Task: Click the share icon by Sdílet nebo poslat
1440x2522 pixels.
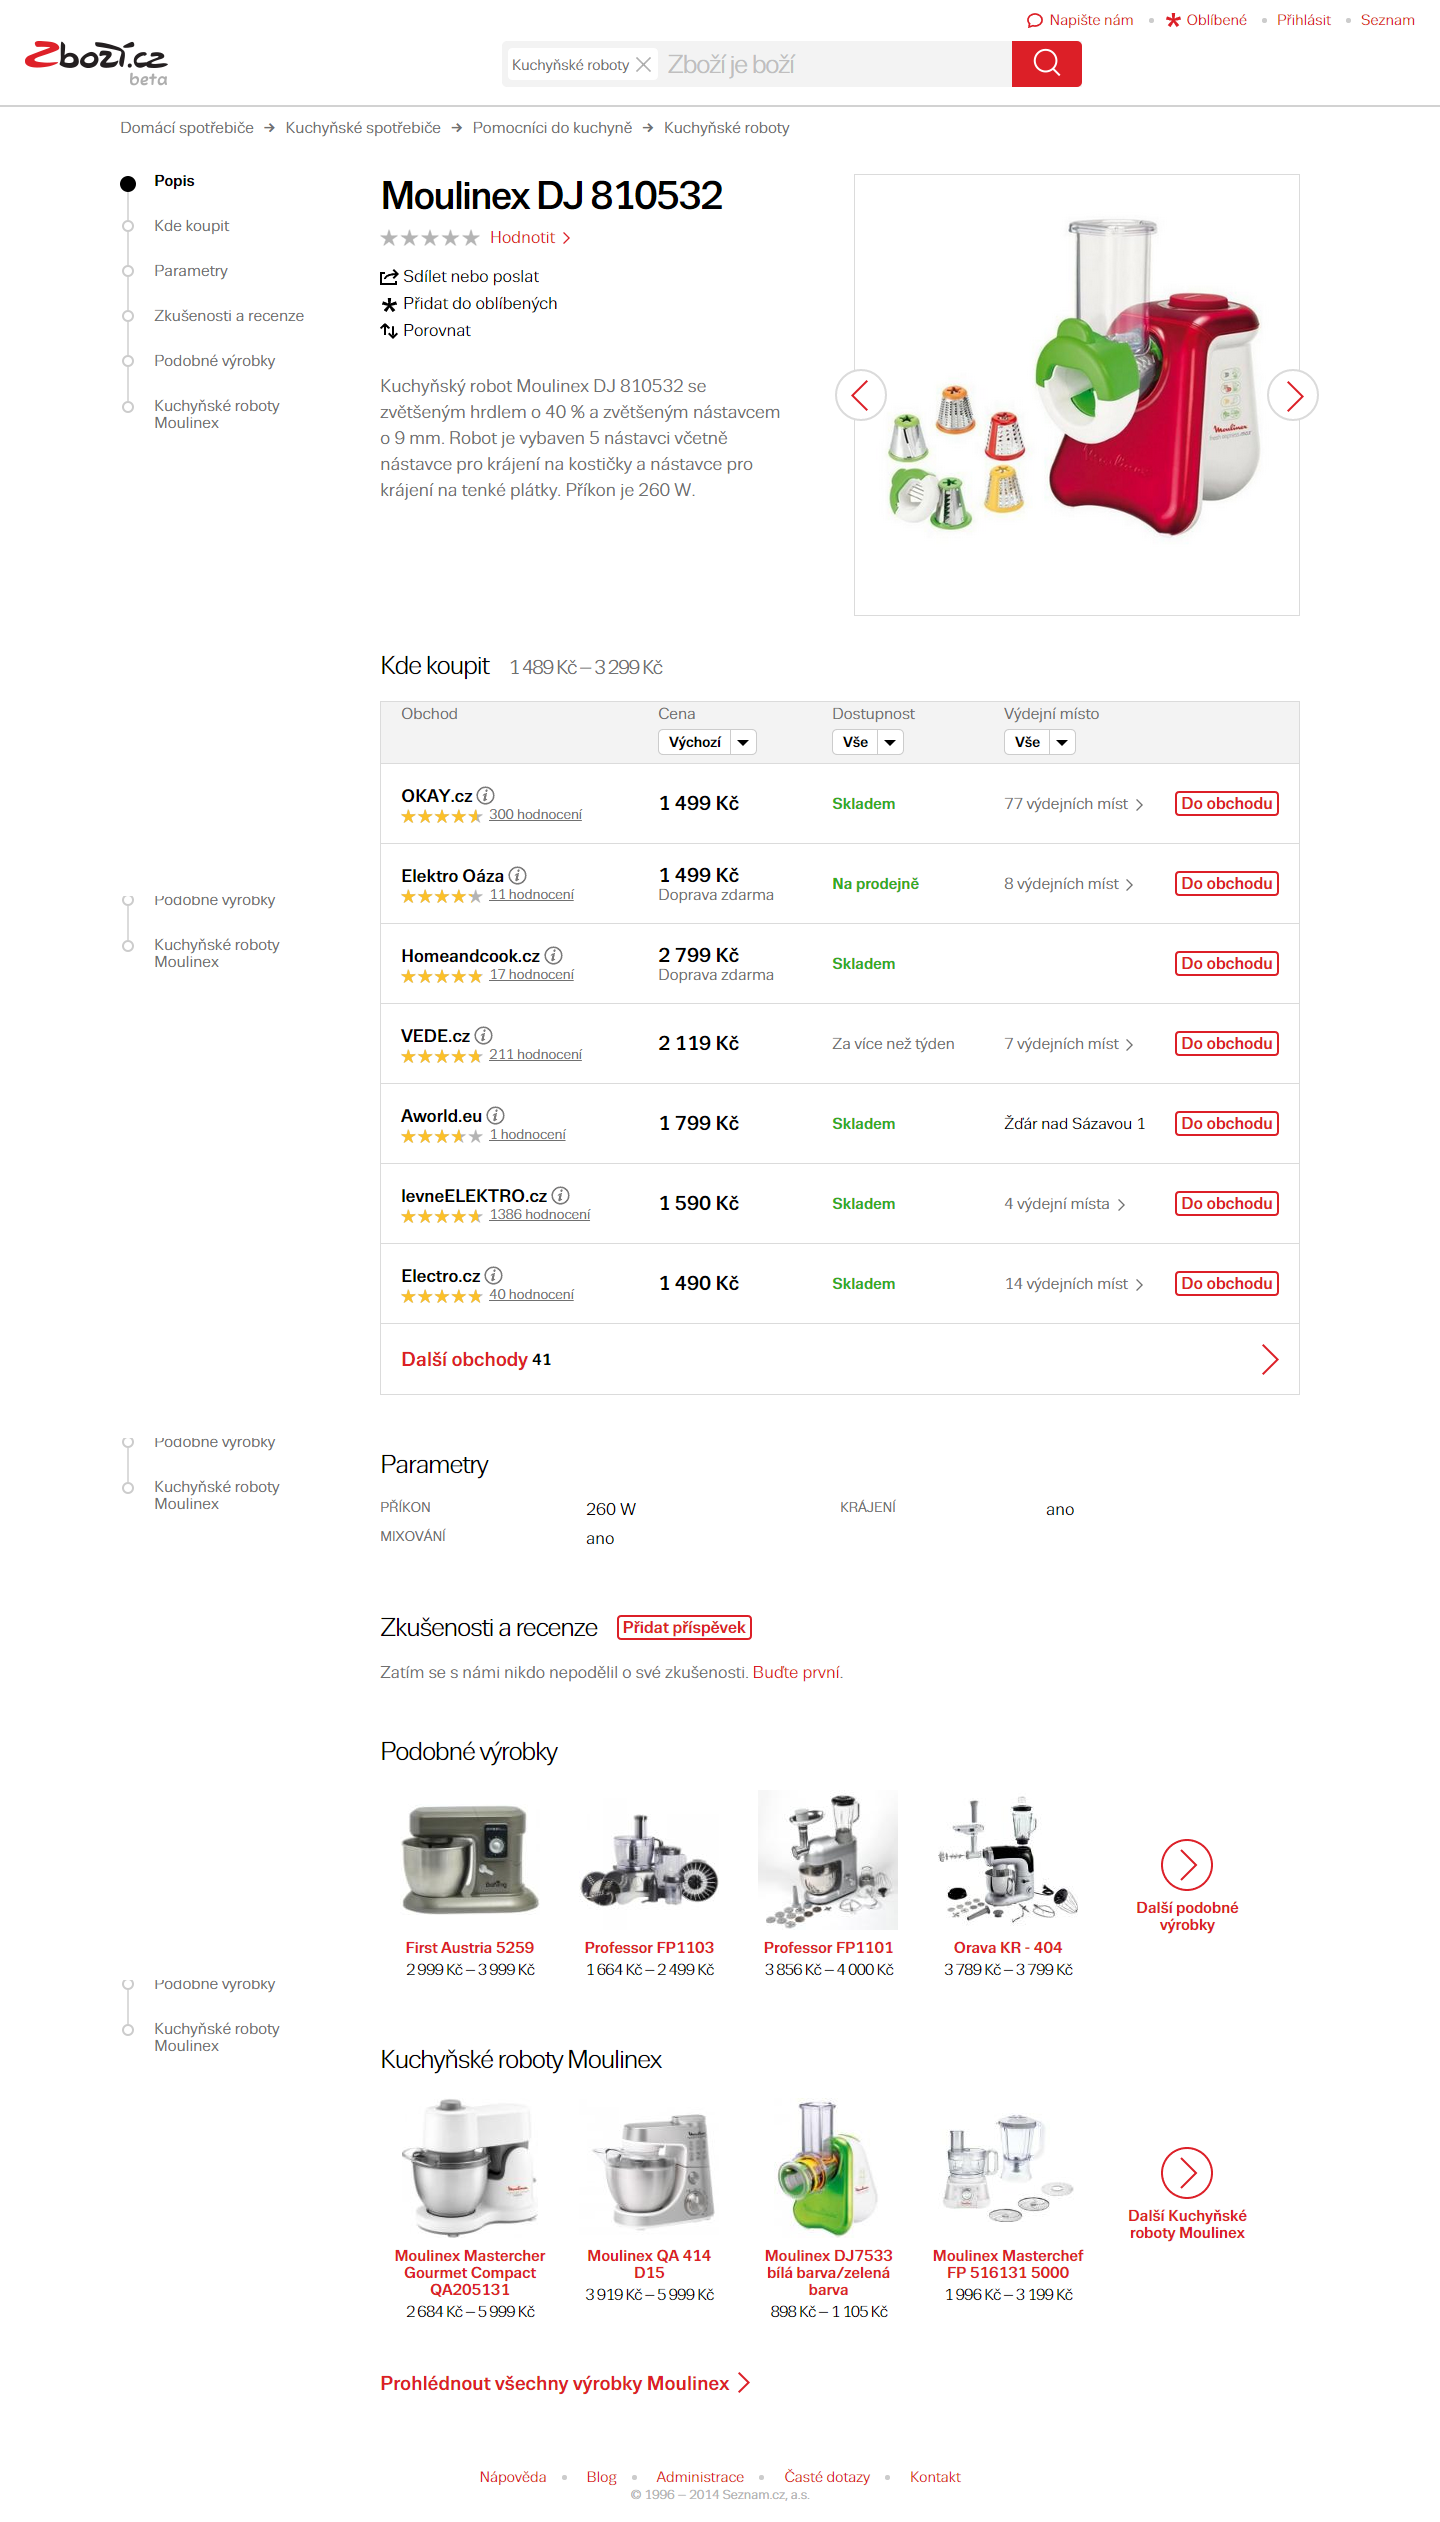Action: point(389,277)
